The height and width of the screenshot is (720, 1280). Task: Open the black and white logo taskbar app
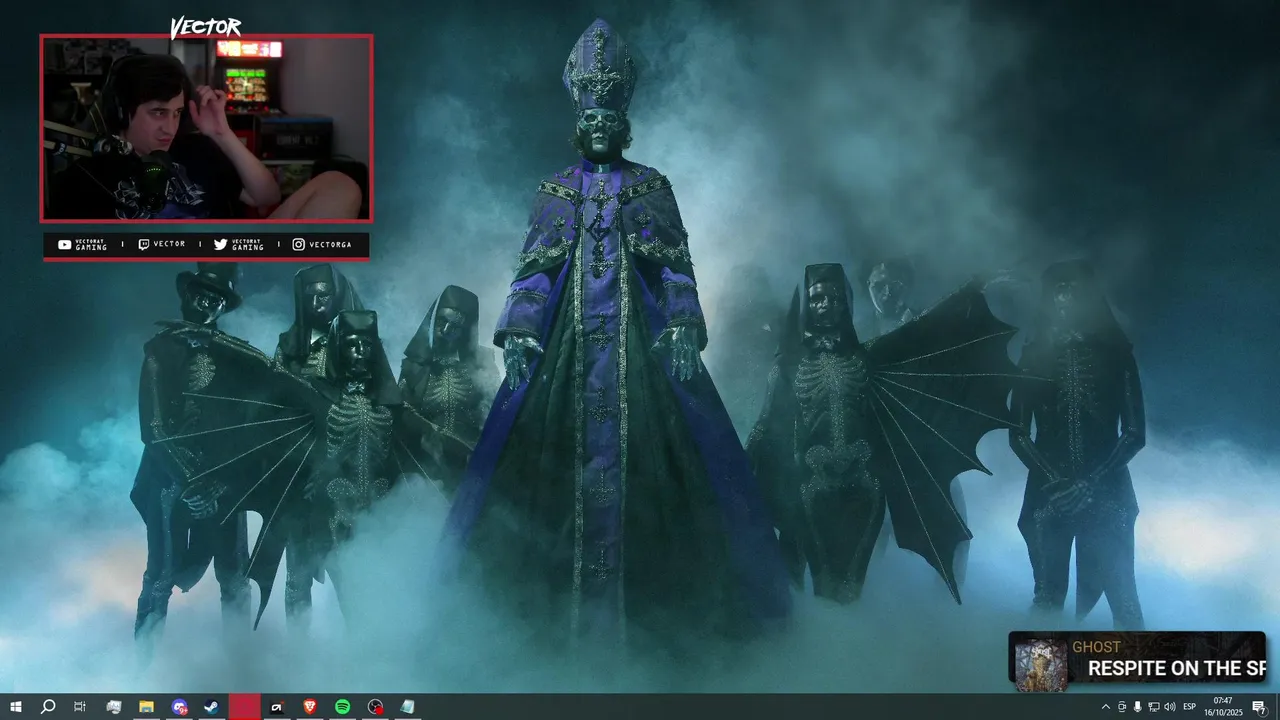(x=277, y=707)
